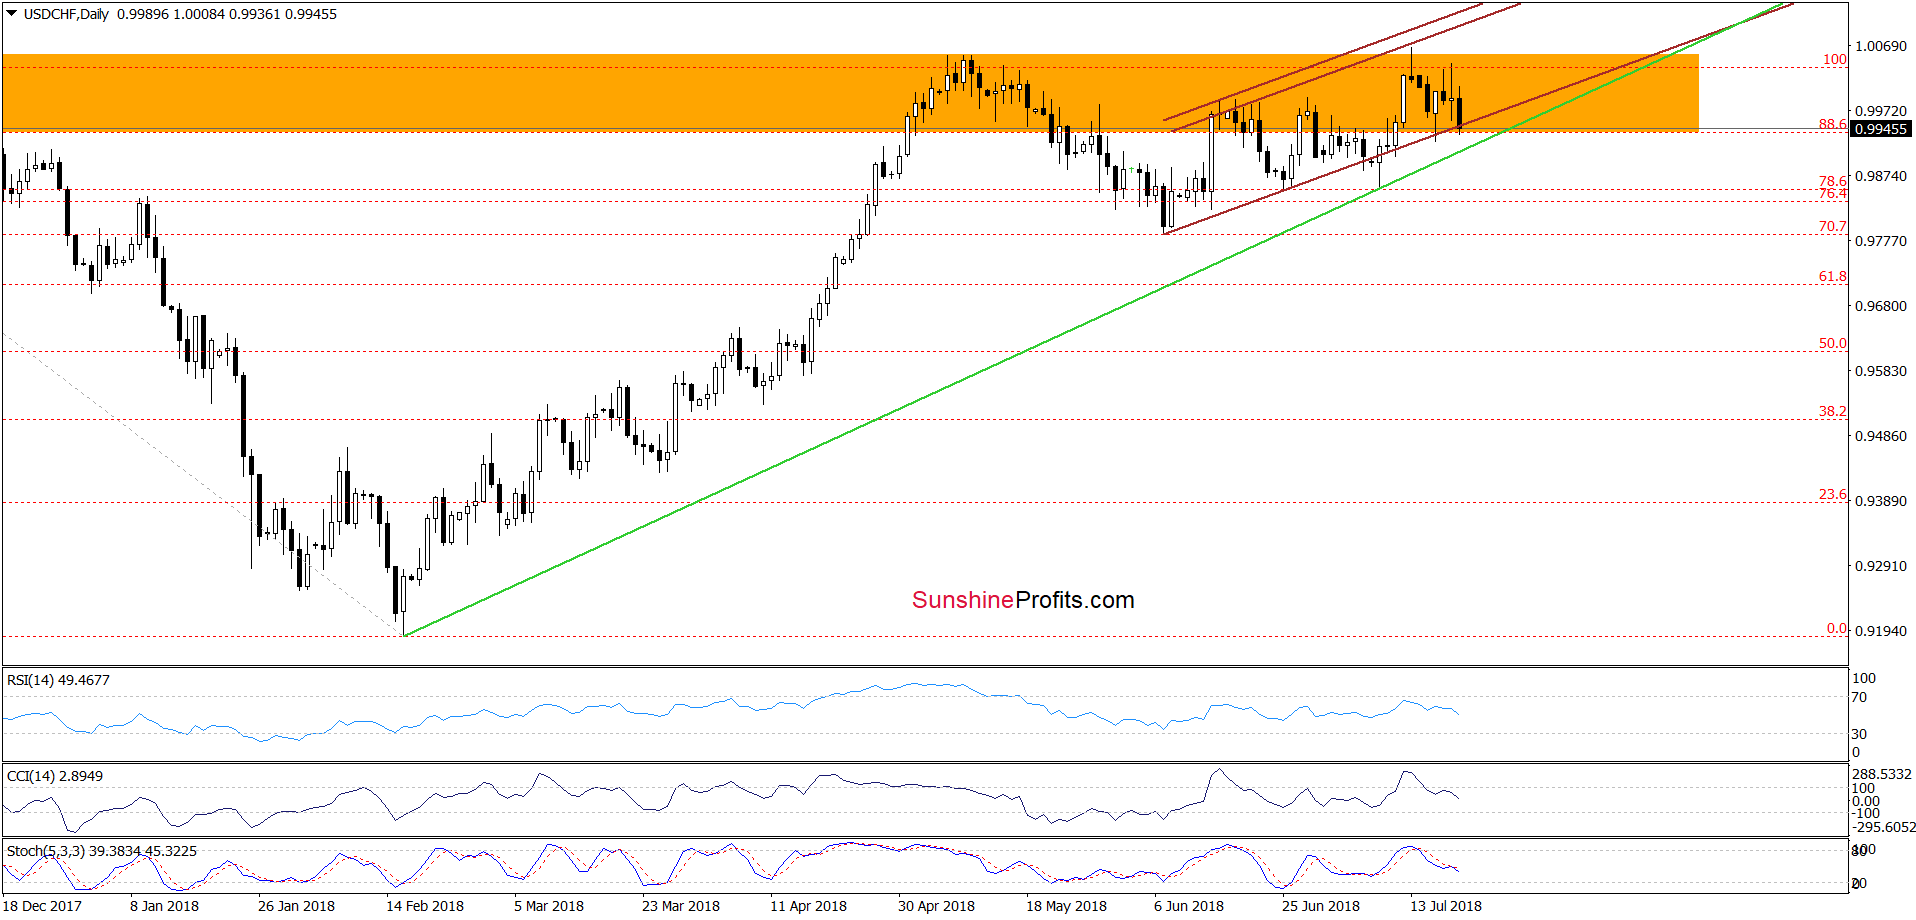The height and width of the screenshot is (920, 1916).
Task: Click the 18 Dec 2017 date label
Action: (x=43, y=906)
